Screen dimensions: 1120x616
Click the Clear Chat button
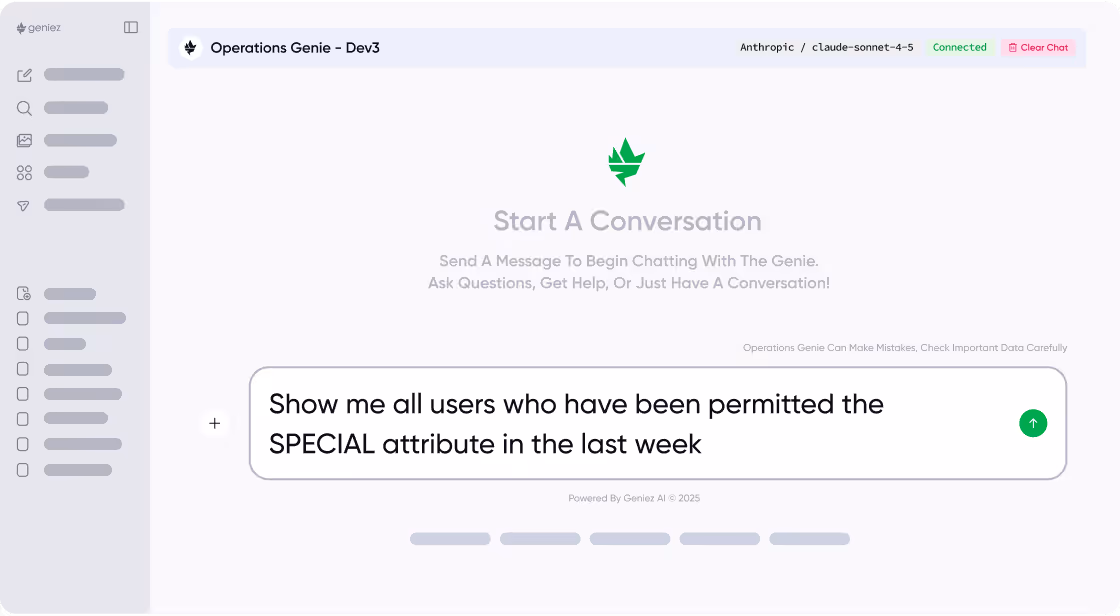tap(1038, 47)
